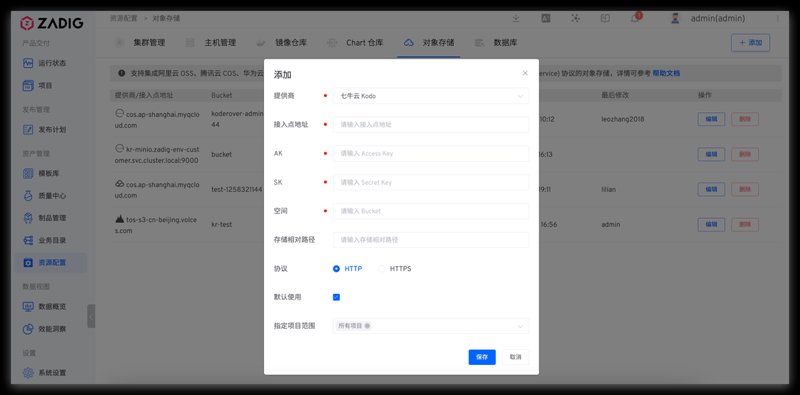Image resolution: width=800 pixels, height=395 pixels.
Task: Focus the 存储相对路径 input field
Action: [431, 240]
